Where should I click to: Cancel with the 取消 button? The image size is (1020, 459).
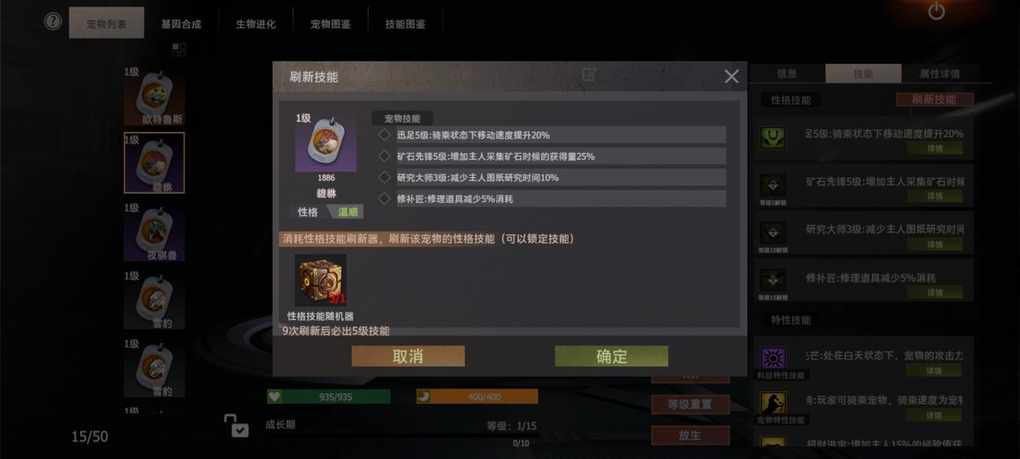point(408,356)
